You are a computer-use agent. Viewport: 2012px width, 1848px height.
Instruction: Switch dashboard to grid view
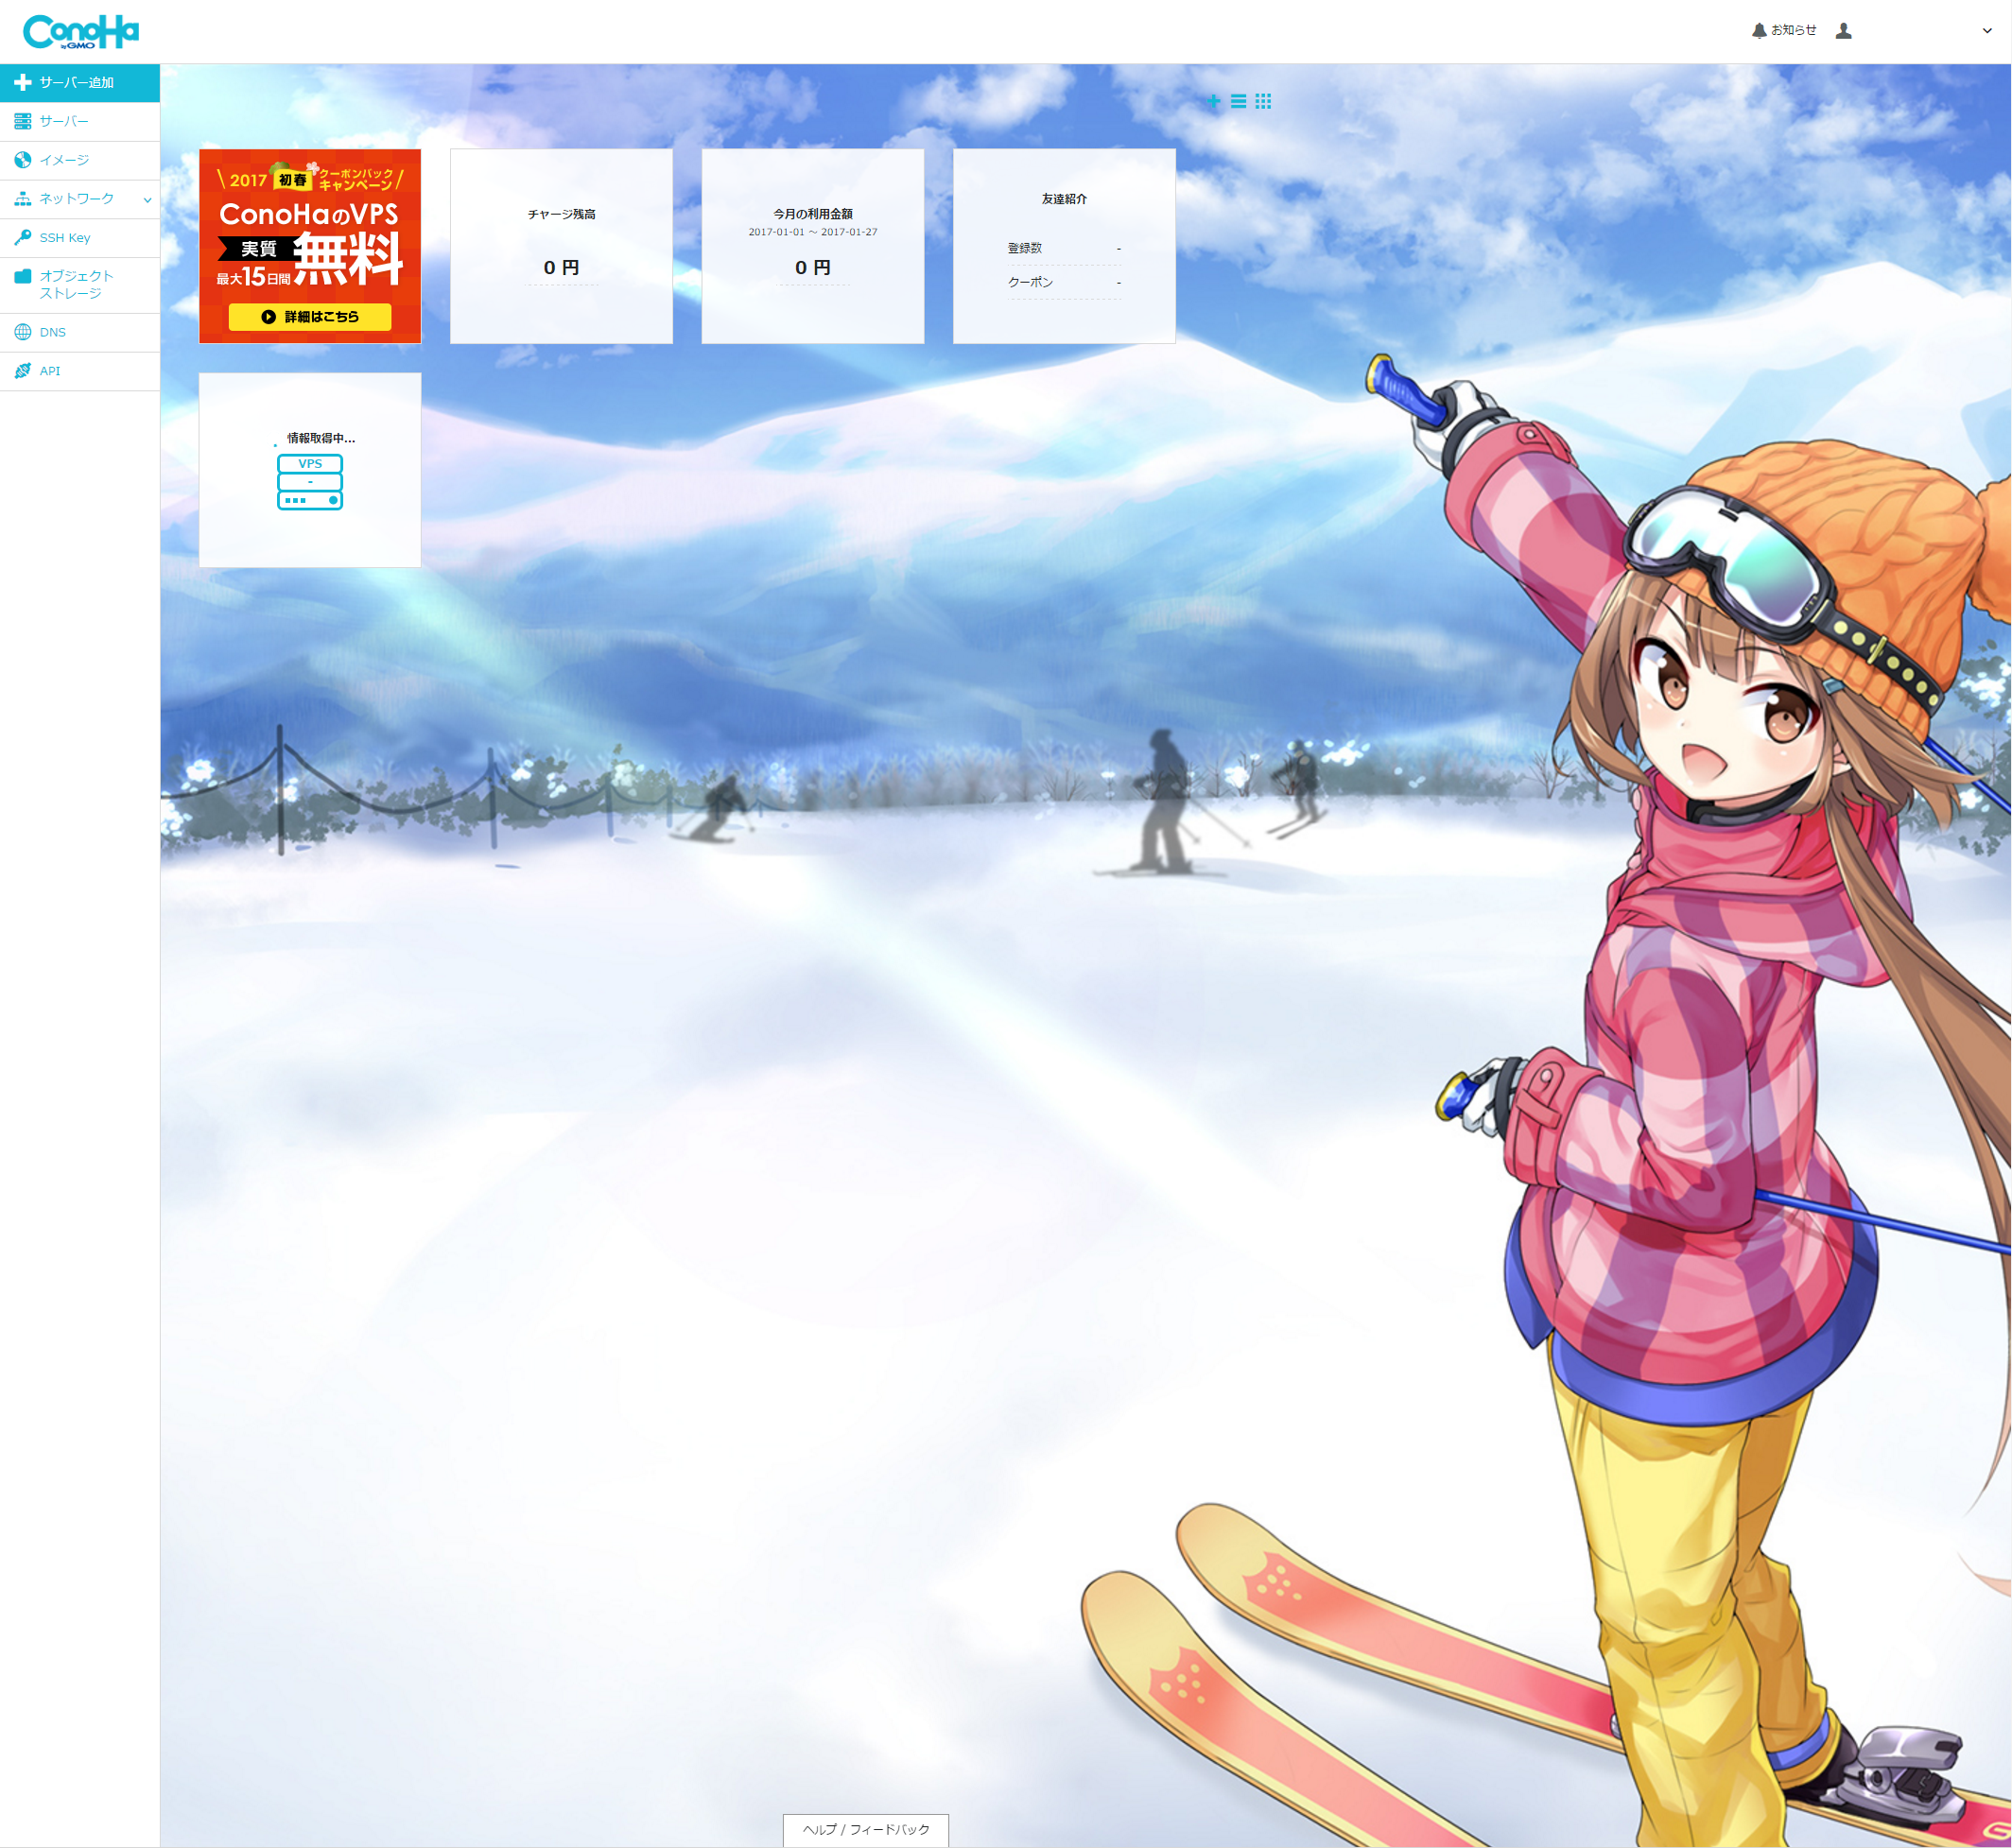[1263, 101]
